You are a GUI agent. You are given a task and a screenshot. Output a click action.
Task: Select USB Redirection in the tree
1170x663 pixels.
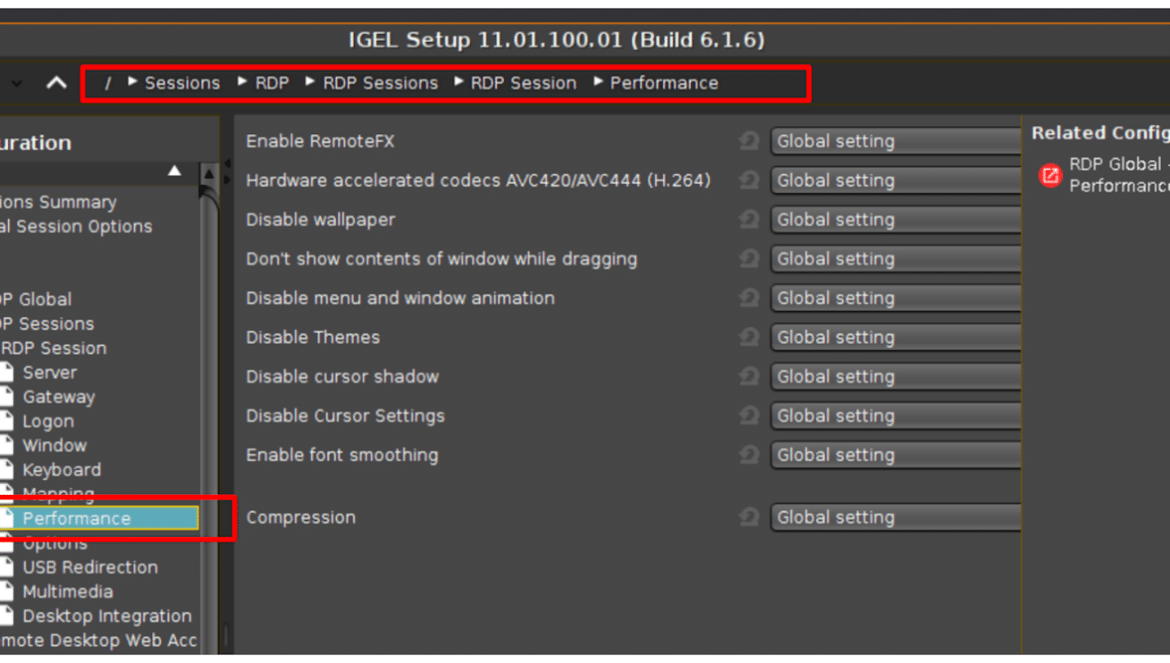[x=90, y=568]
